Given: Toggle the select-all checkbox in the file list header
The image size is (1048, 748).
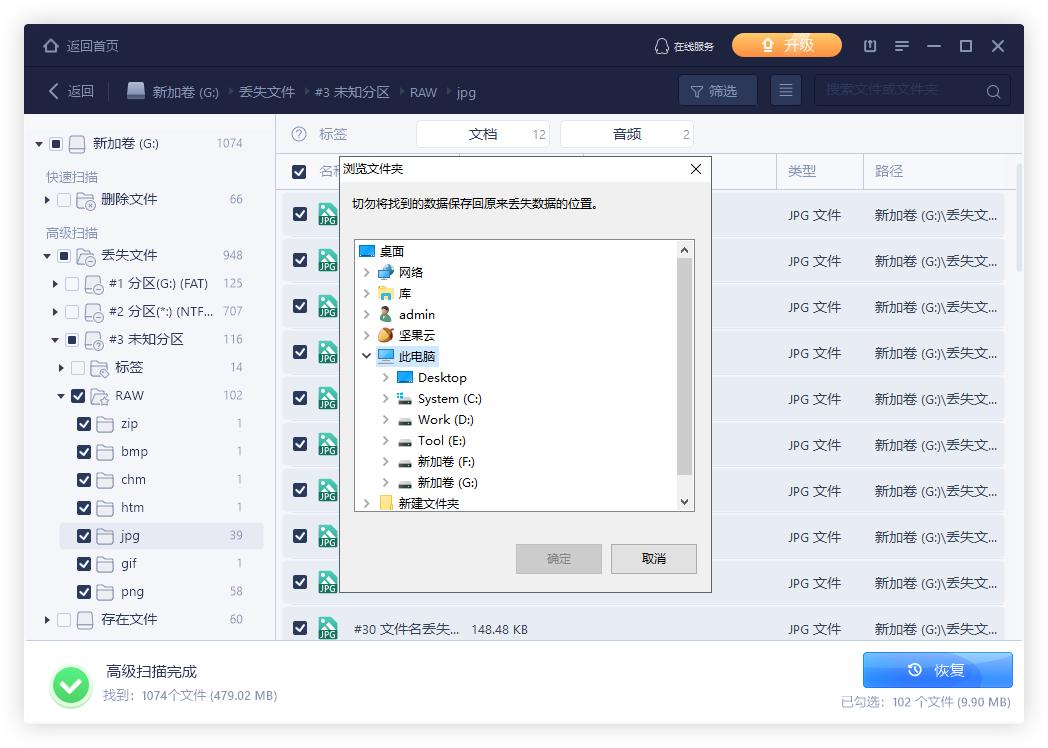Looking at the screenshot, I should coord(298,171).
